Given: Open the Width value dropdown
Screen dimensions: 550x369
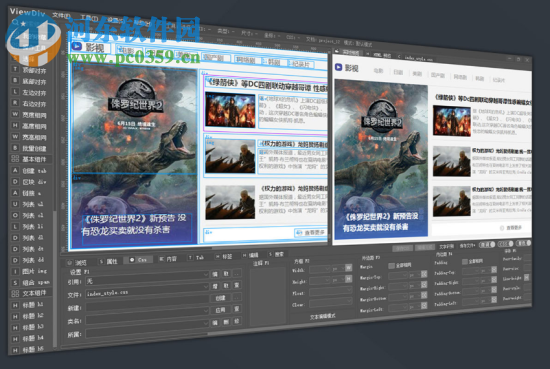Looking at the screenshot, I should coord(320,269).
